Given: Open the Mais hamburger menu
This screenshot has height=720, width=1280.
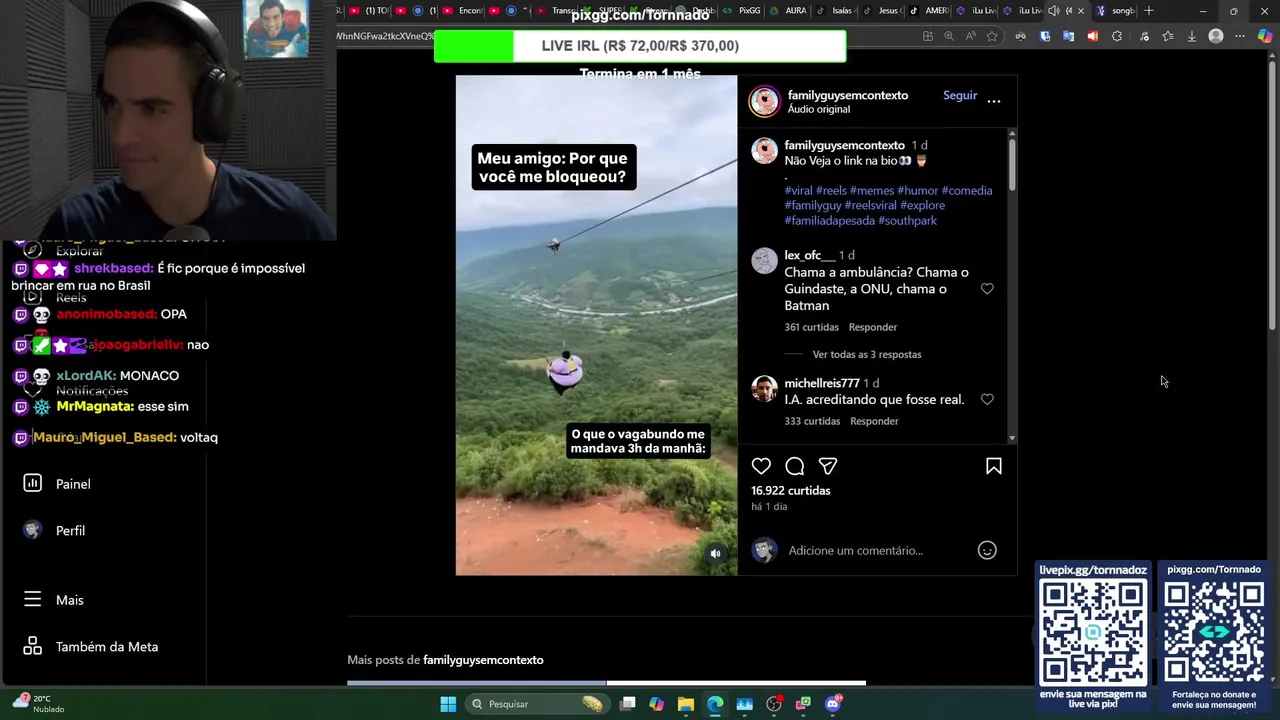Looking at the screenshot, I should pyautogui.click(x=55, y=600).
